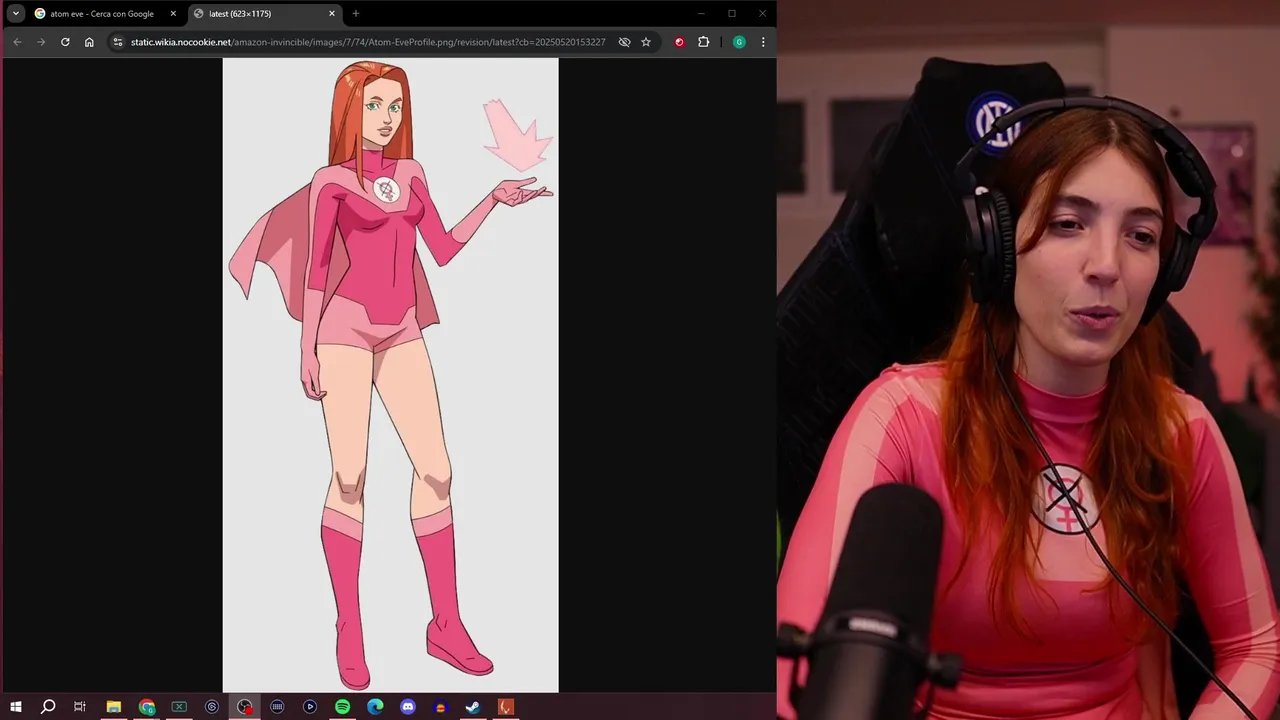
Task: Open the circular play-button taskbar app
Action: pos(310,707)
